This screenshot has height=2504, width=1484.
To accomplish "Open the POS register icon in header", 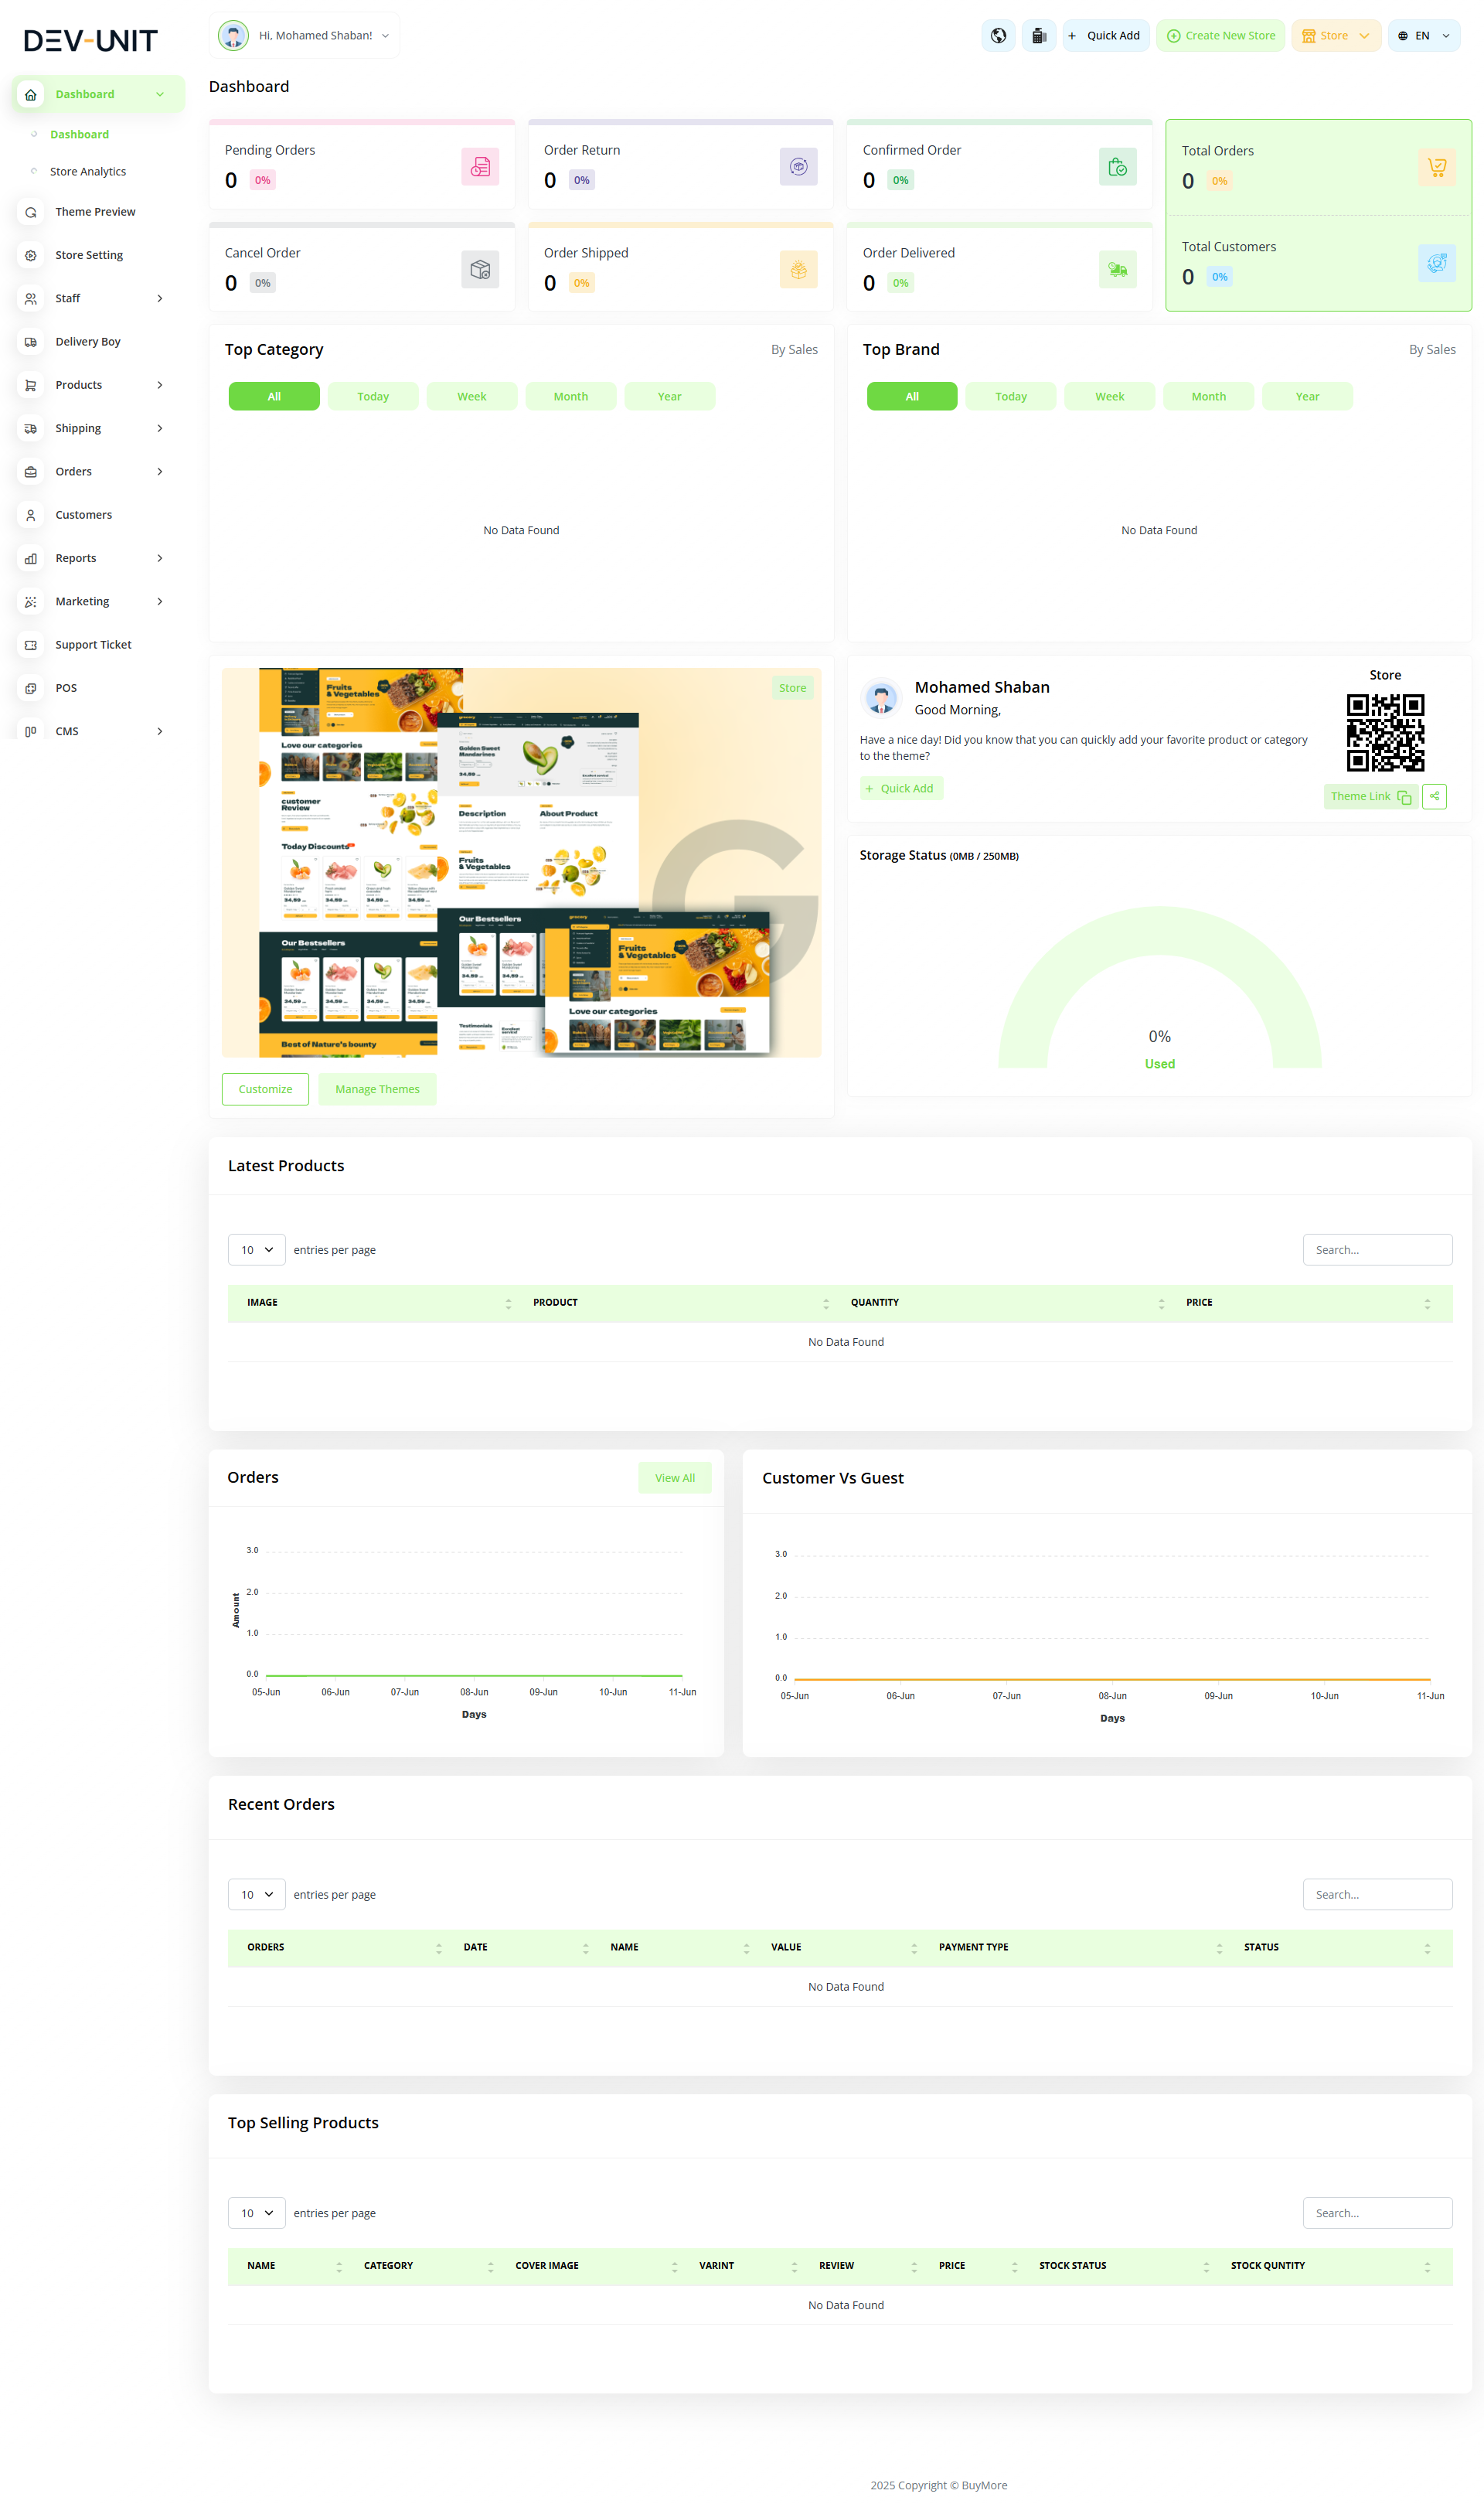I will click(1039, 36).
